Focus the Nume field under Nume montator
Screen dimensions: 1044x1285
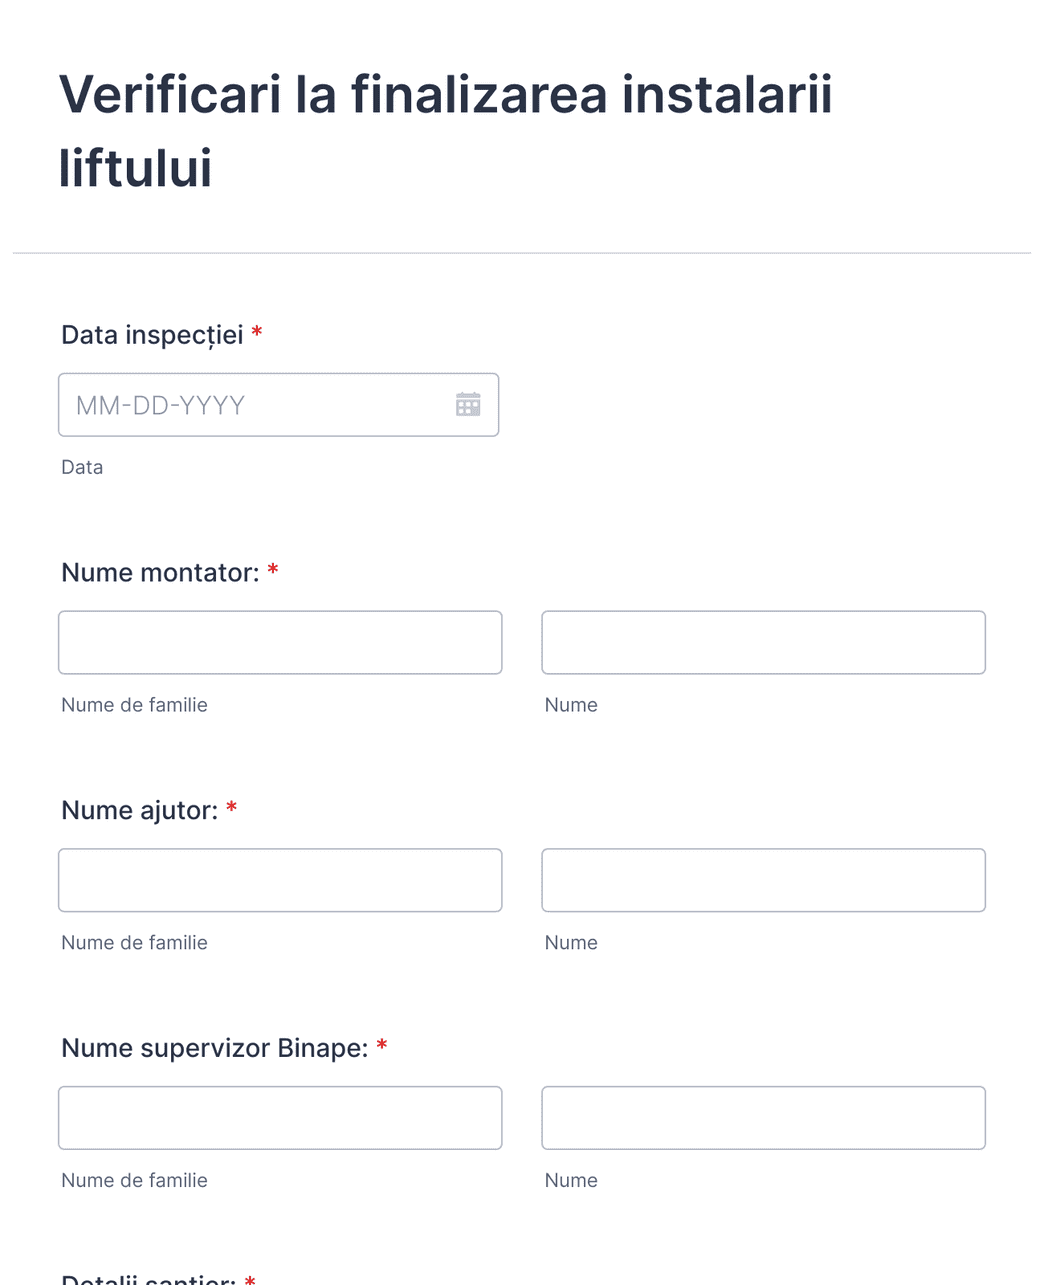763,642
